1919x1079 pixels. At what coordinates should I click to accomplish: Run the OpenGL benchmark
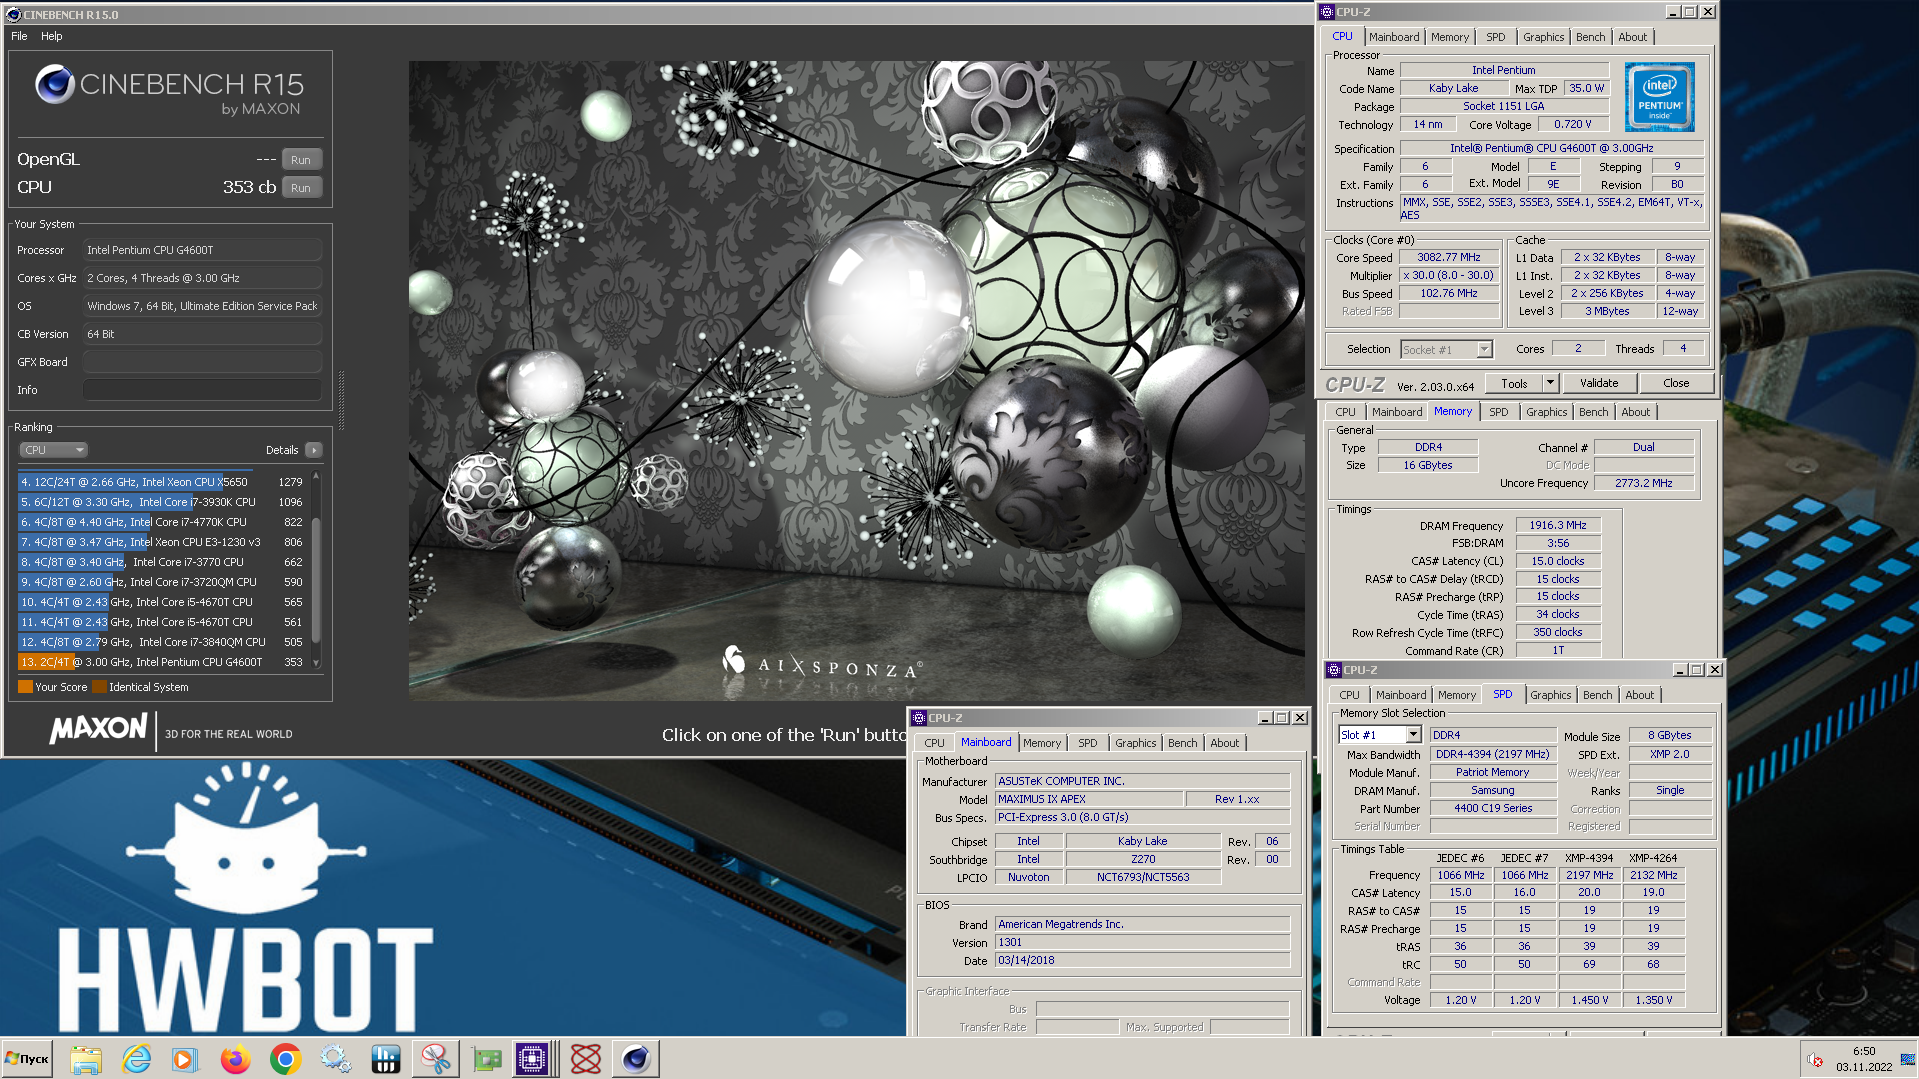click(301, 160)
